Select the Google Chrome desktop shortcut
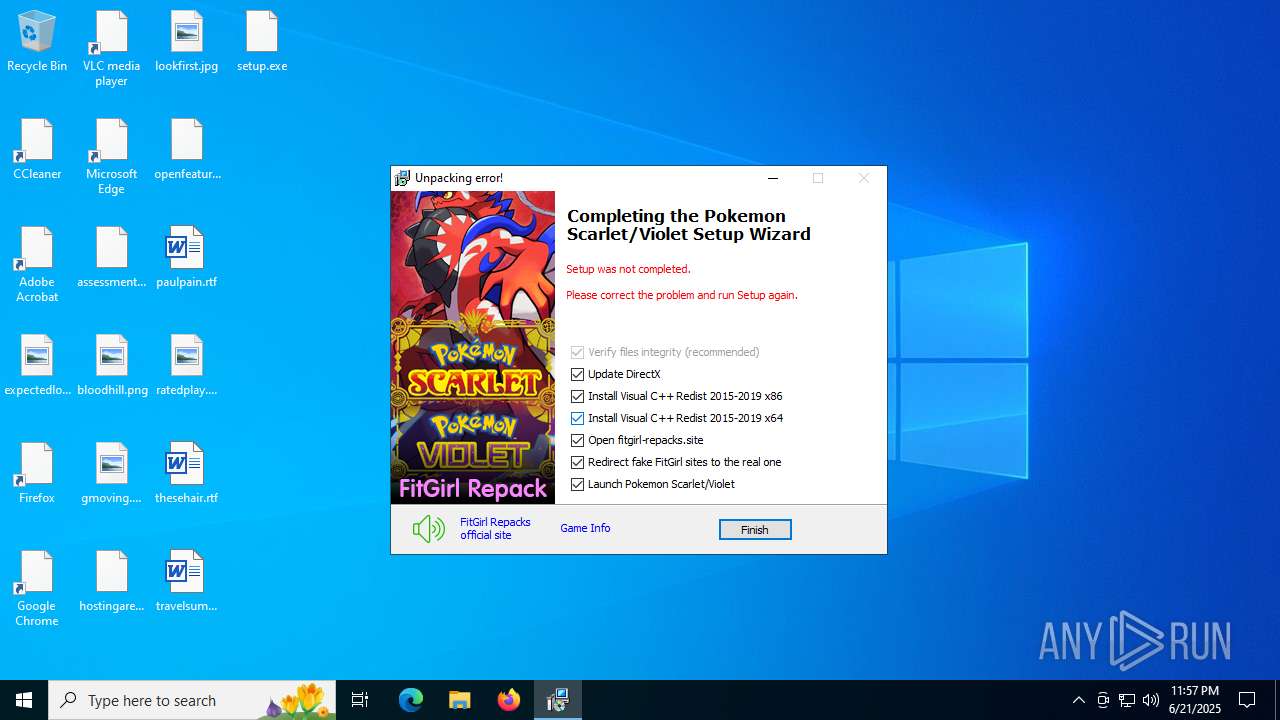1280x720 pixels. [x=37, y=589]
